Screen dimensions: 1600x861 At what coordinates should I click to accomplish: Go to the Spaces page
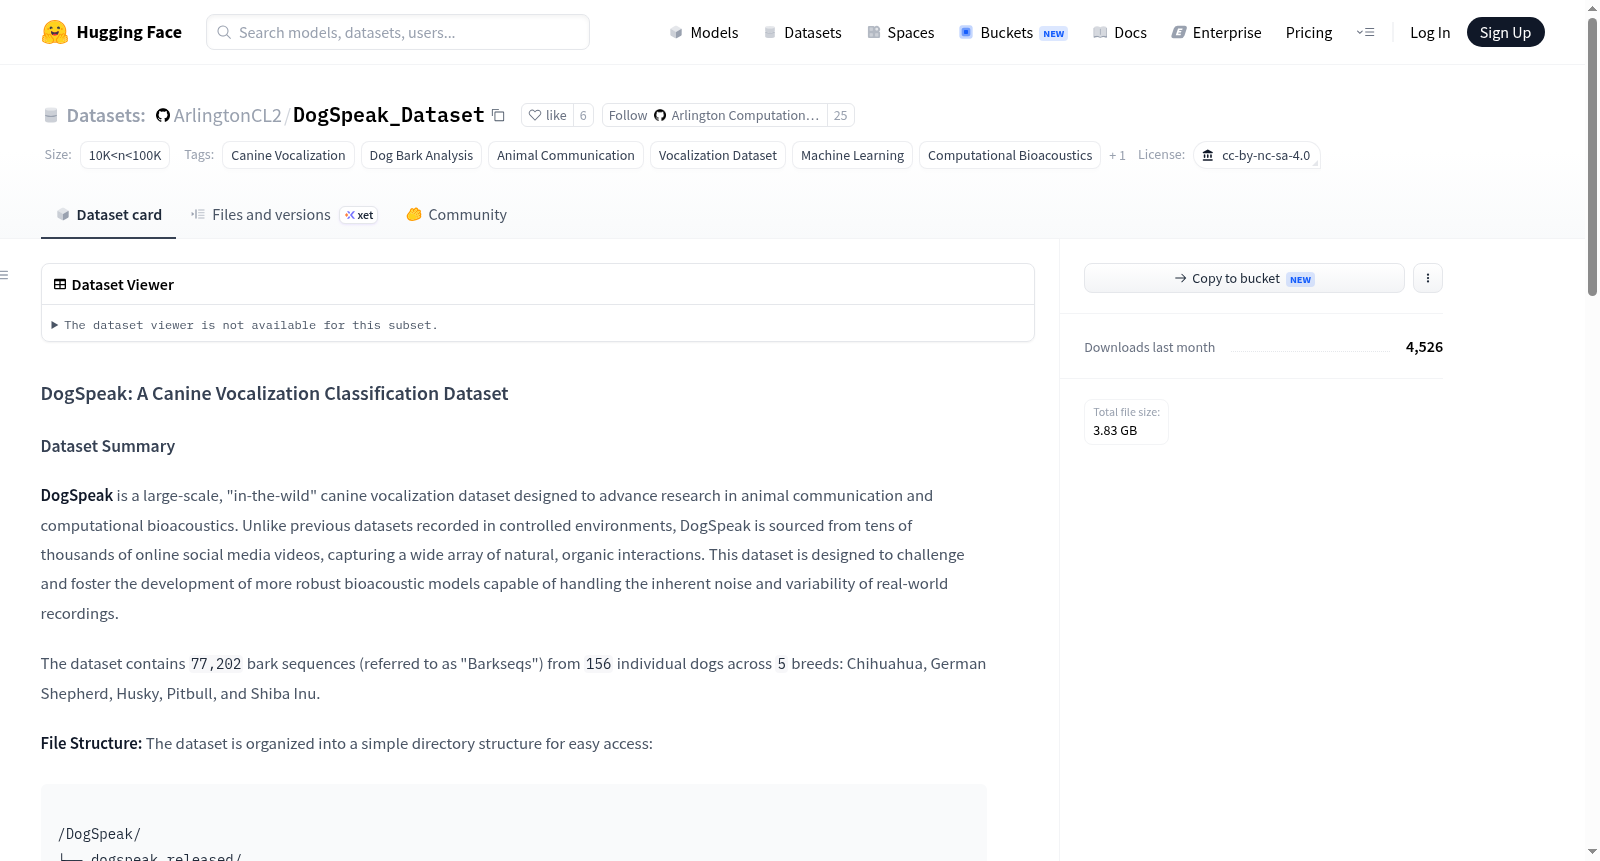click(x=900, y=32)
